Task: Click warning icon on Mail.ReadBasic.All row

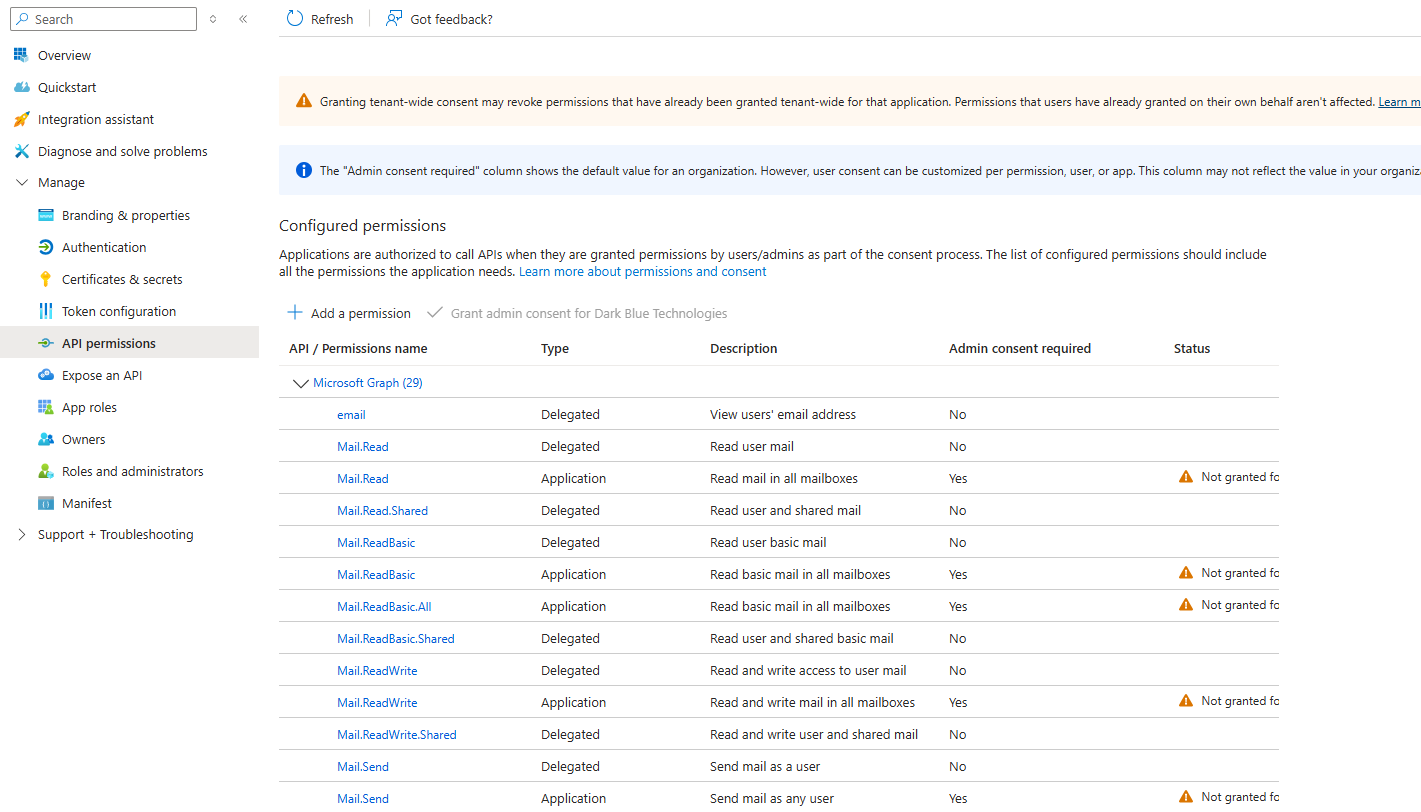Action: click(x=1186, y=605)
